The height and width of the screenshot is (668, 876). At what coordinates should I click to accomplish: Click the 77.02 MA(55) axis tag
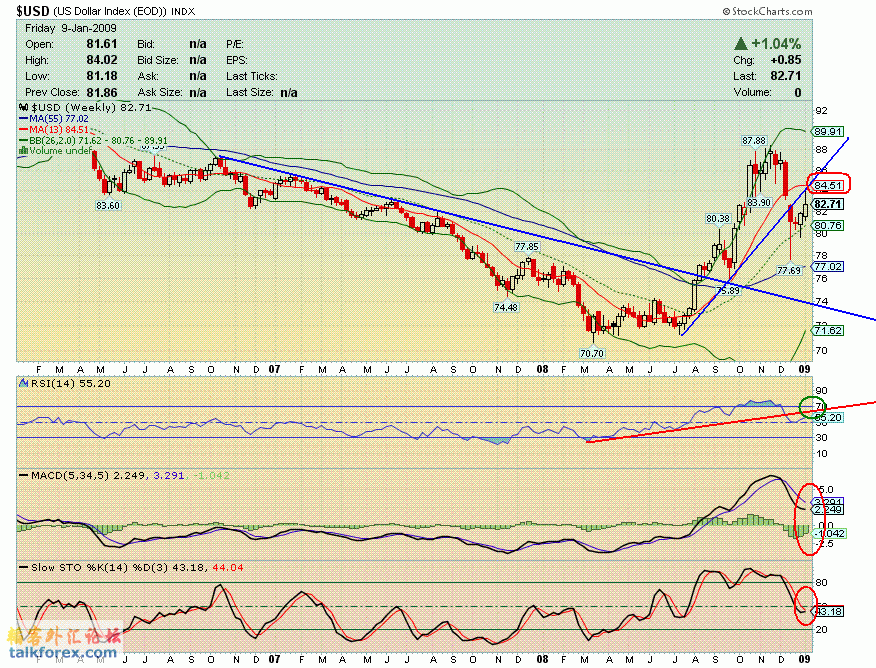pyautogui.click(x=827, y=266)
